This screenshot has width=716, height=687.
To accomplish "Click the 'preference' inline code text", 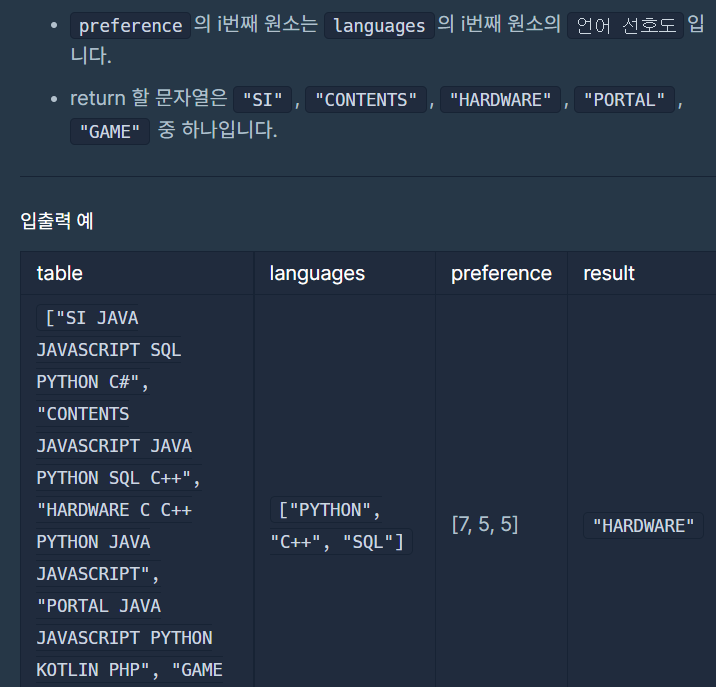I will pos(130,26).
